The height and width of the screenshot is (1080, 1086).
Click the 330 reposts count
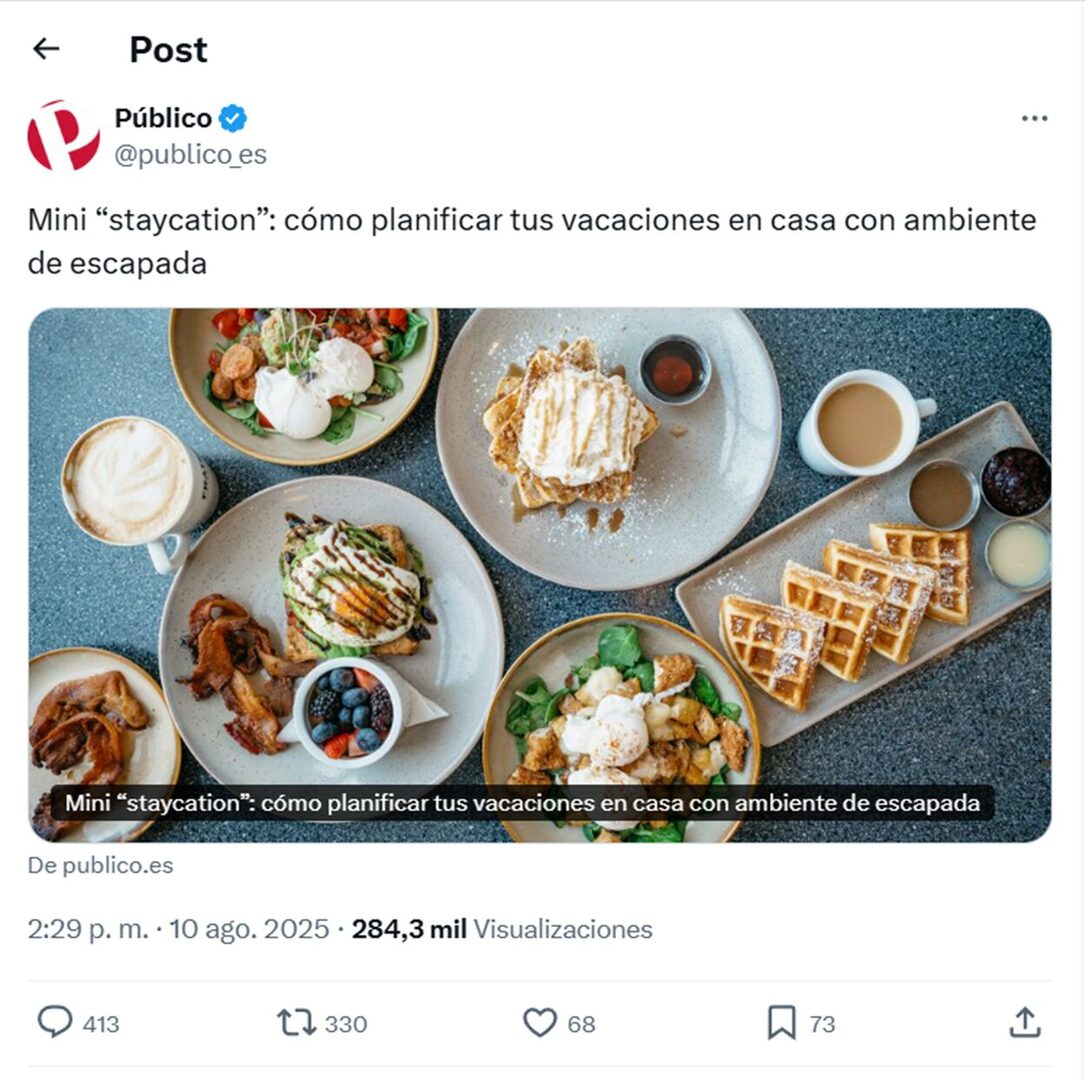[x=346, y=1024]
